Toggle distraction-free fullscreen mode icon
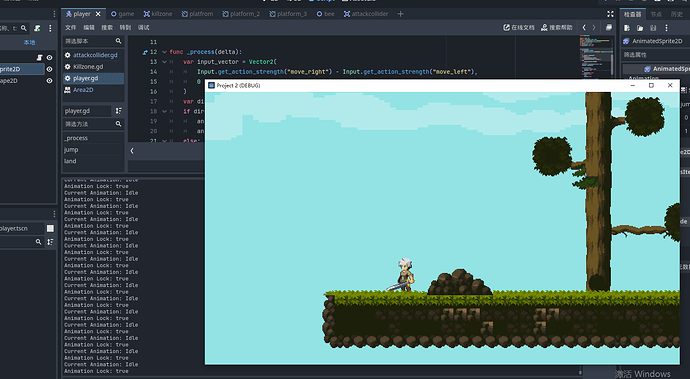Viewport: 690px width, 379px height. coord(610,14)
